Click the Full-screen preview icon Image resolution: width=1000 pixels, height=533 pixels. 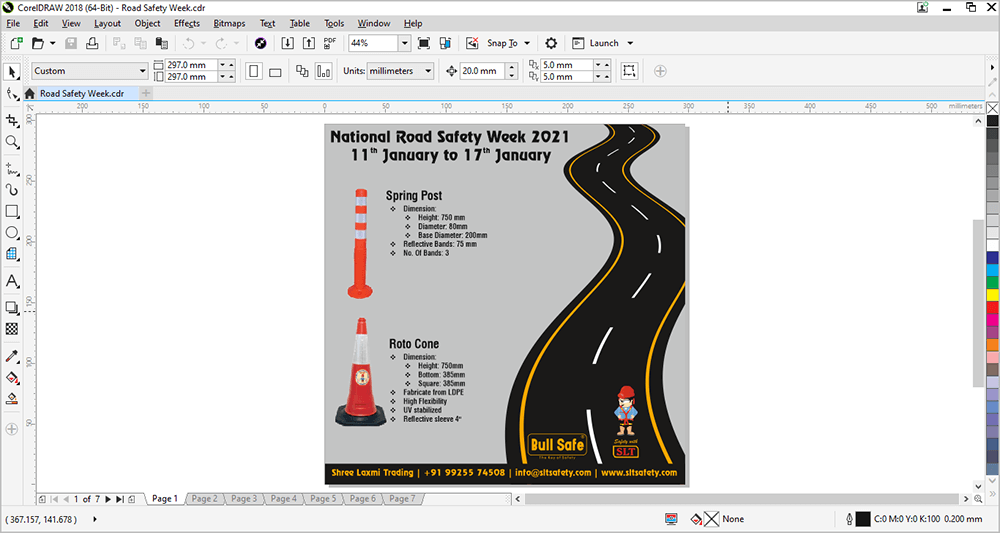coord(423,43)
